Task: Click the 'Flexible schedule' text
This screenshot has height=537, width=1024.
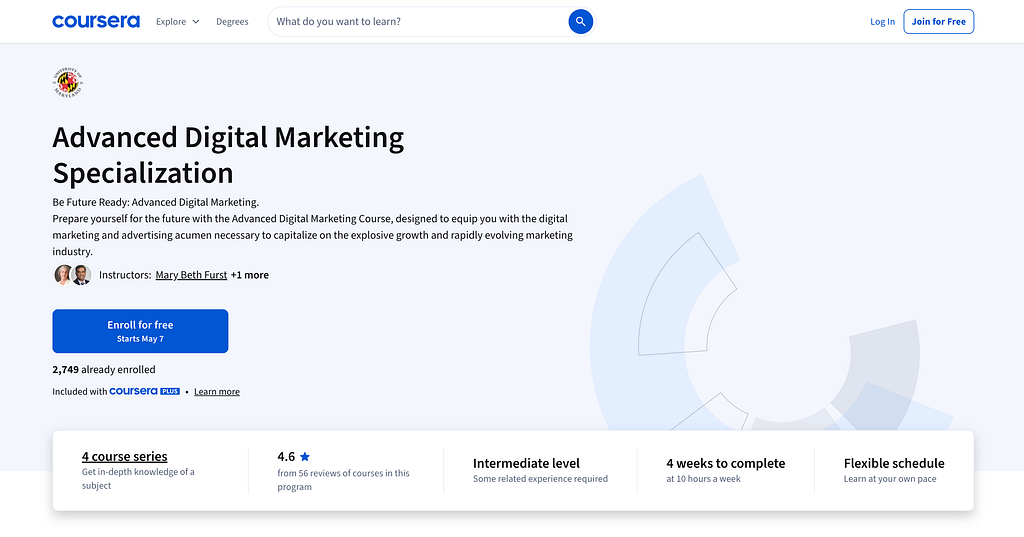Action: pyautogui.click(x=894, y=463)
